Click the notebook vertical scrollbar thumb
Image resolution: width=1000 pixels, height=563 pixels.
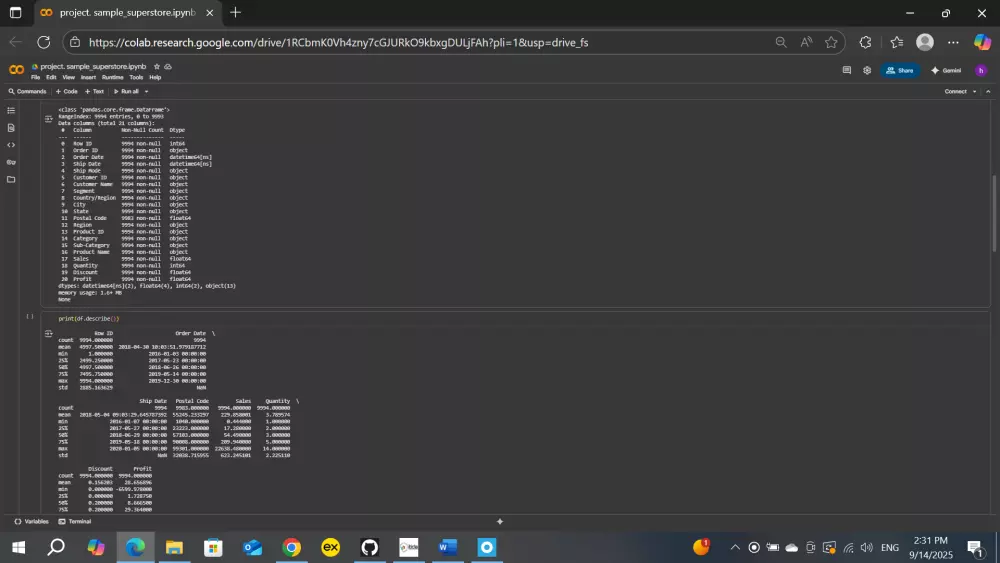(994, 214)
